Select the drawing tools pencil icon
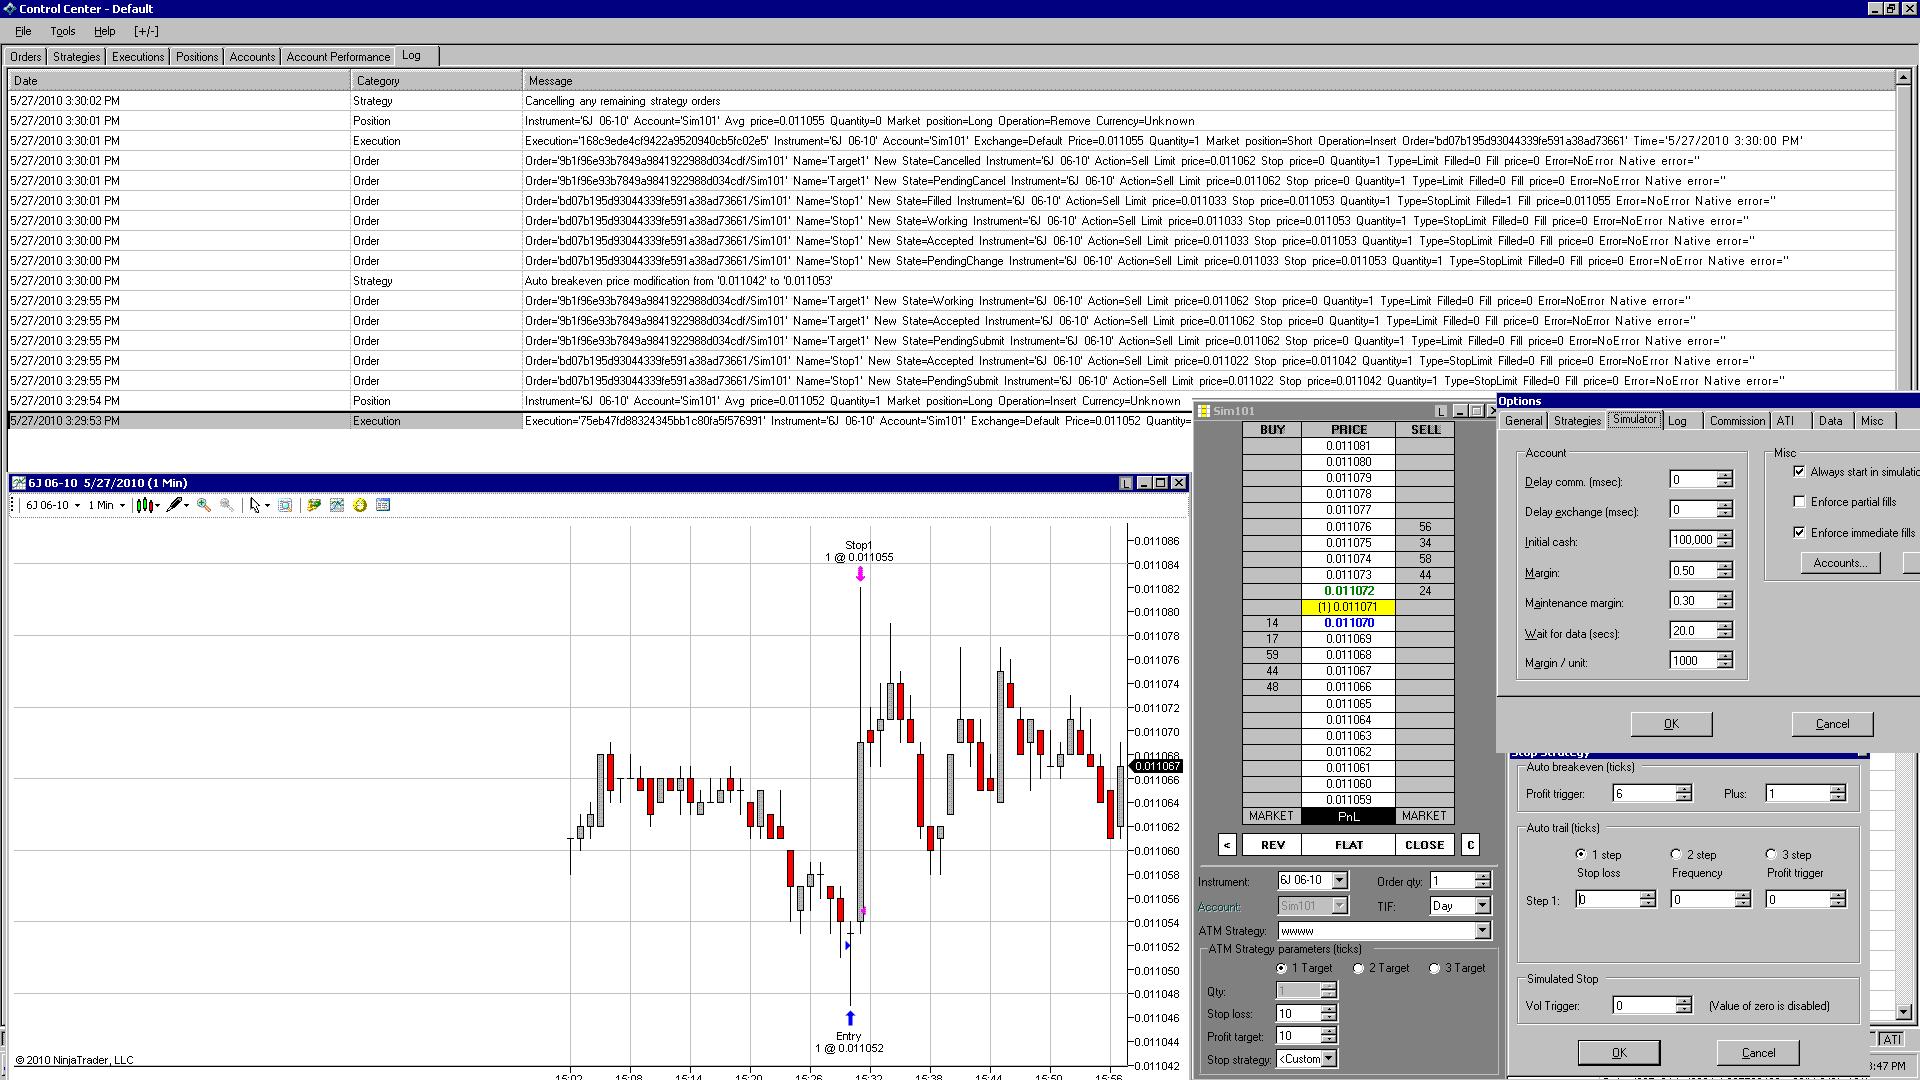Screen dimensions: 1920x1080 175,505
